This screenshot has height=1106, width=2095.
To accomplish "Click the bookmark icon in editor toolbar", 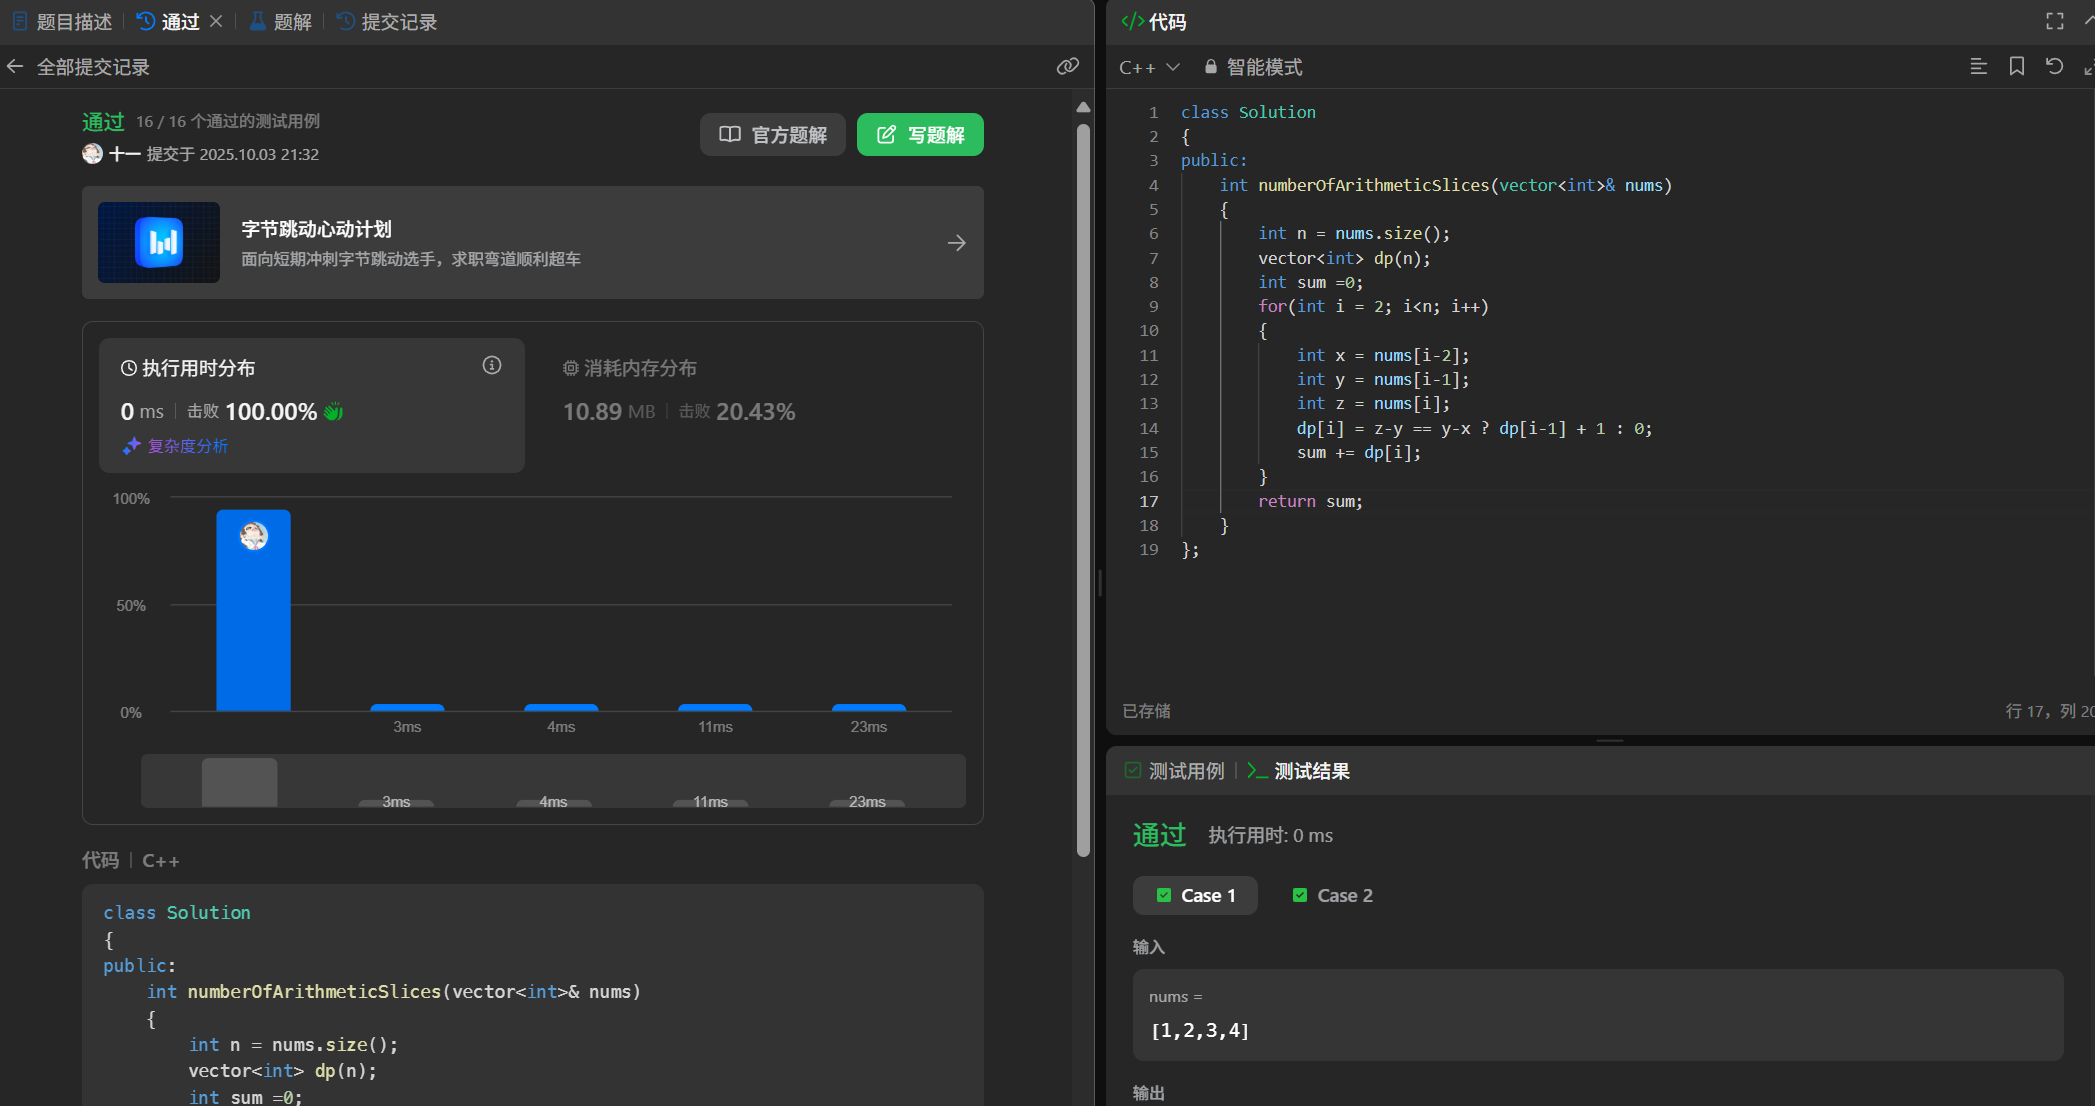I will (2016, 66).
